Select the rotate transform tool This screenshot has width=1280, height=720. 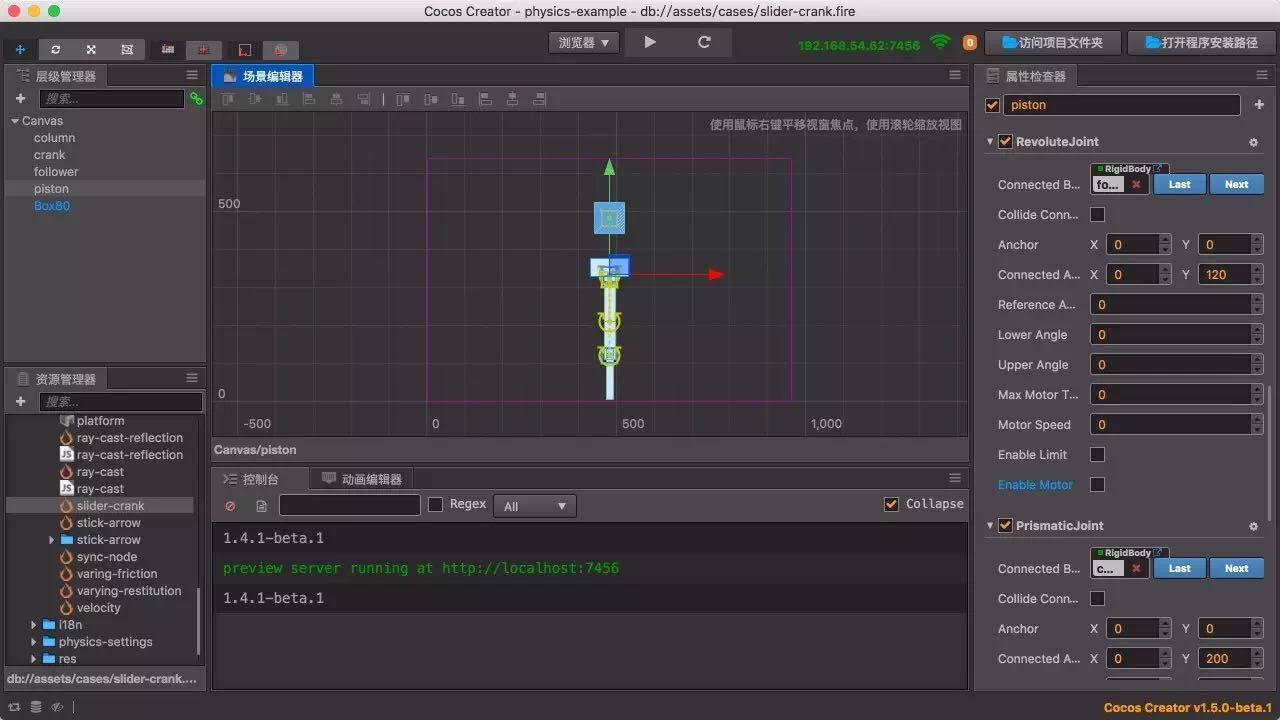tap(56, 49)
